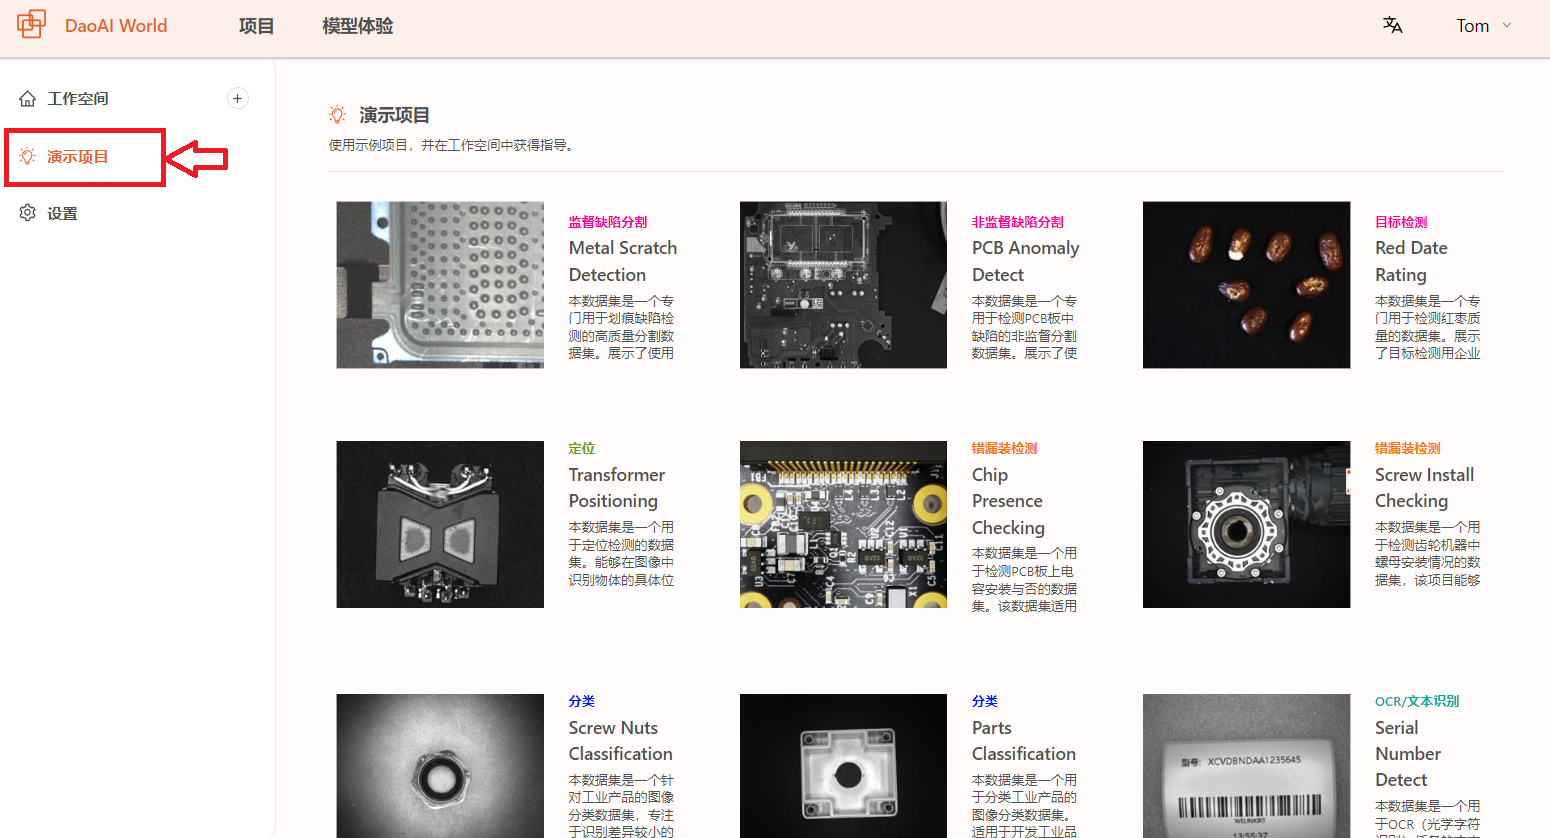The height and width of the screenshot is (838, 1550).
Task: Open the 项目 top menu
Action: click(x=256, y=26)
